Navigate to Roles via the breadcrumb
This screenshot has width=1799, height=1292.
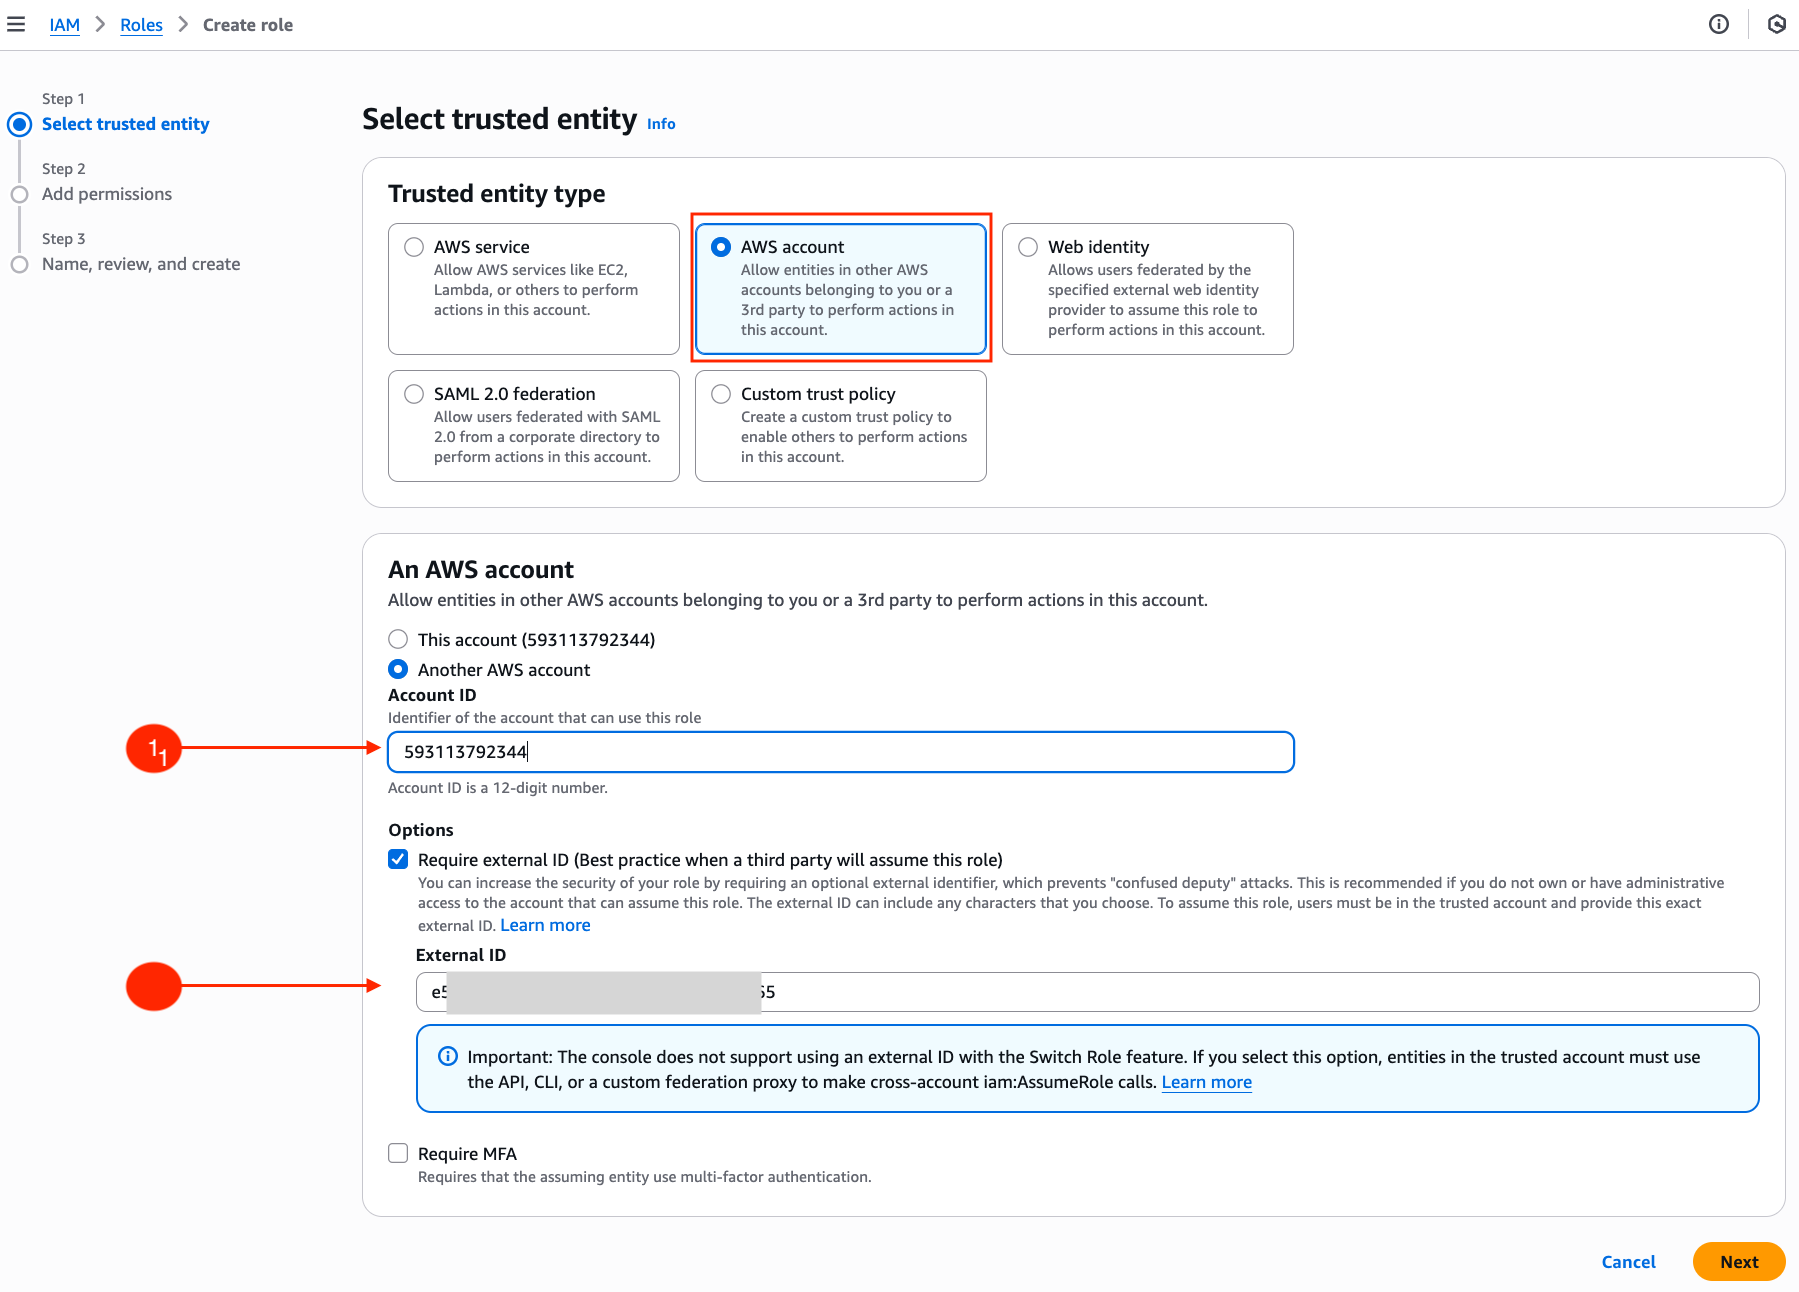pyautogui.click(x=141, y=24)
